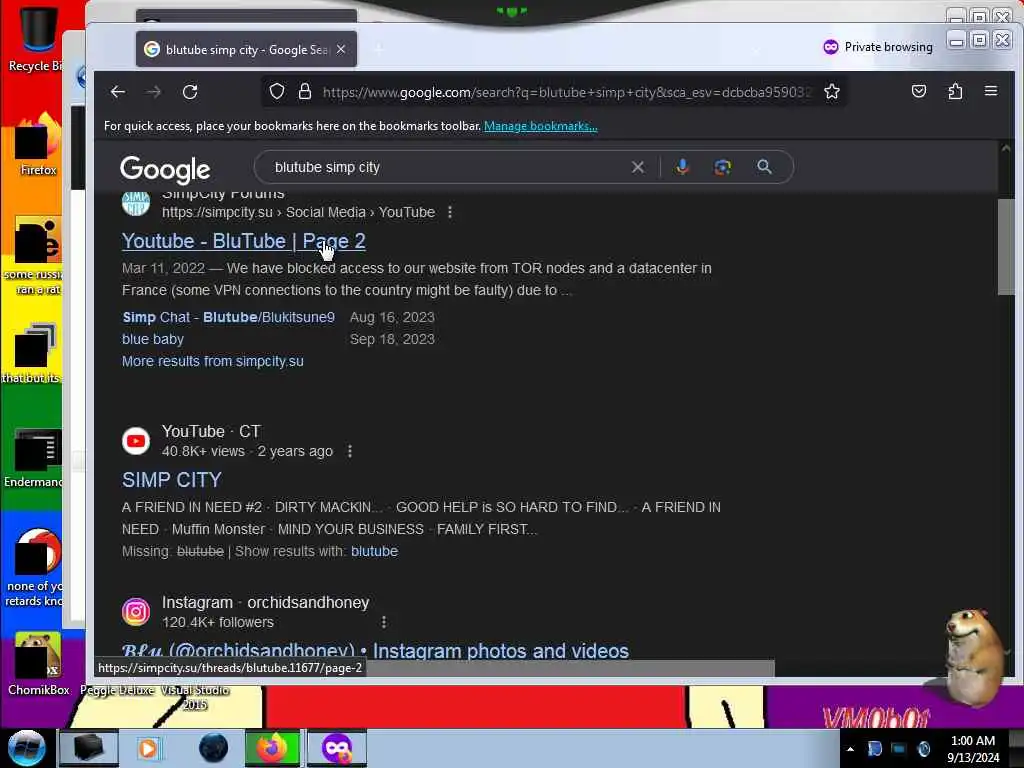Open the private browsing taskbar button

pyautogui.click(x=336, y=748)
